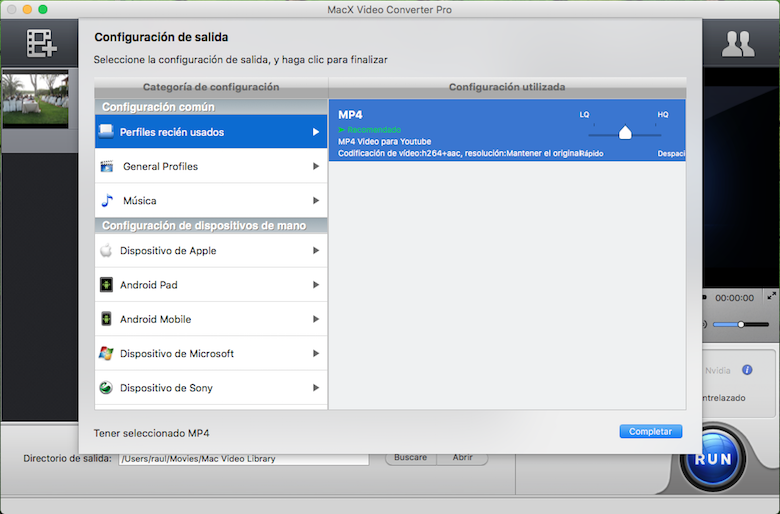Viewport: 780px width, 514px height.
Task: Click the macOS green zoom button
Action: (43, 9)
